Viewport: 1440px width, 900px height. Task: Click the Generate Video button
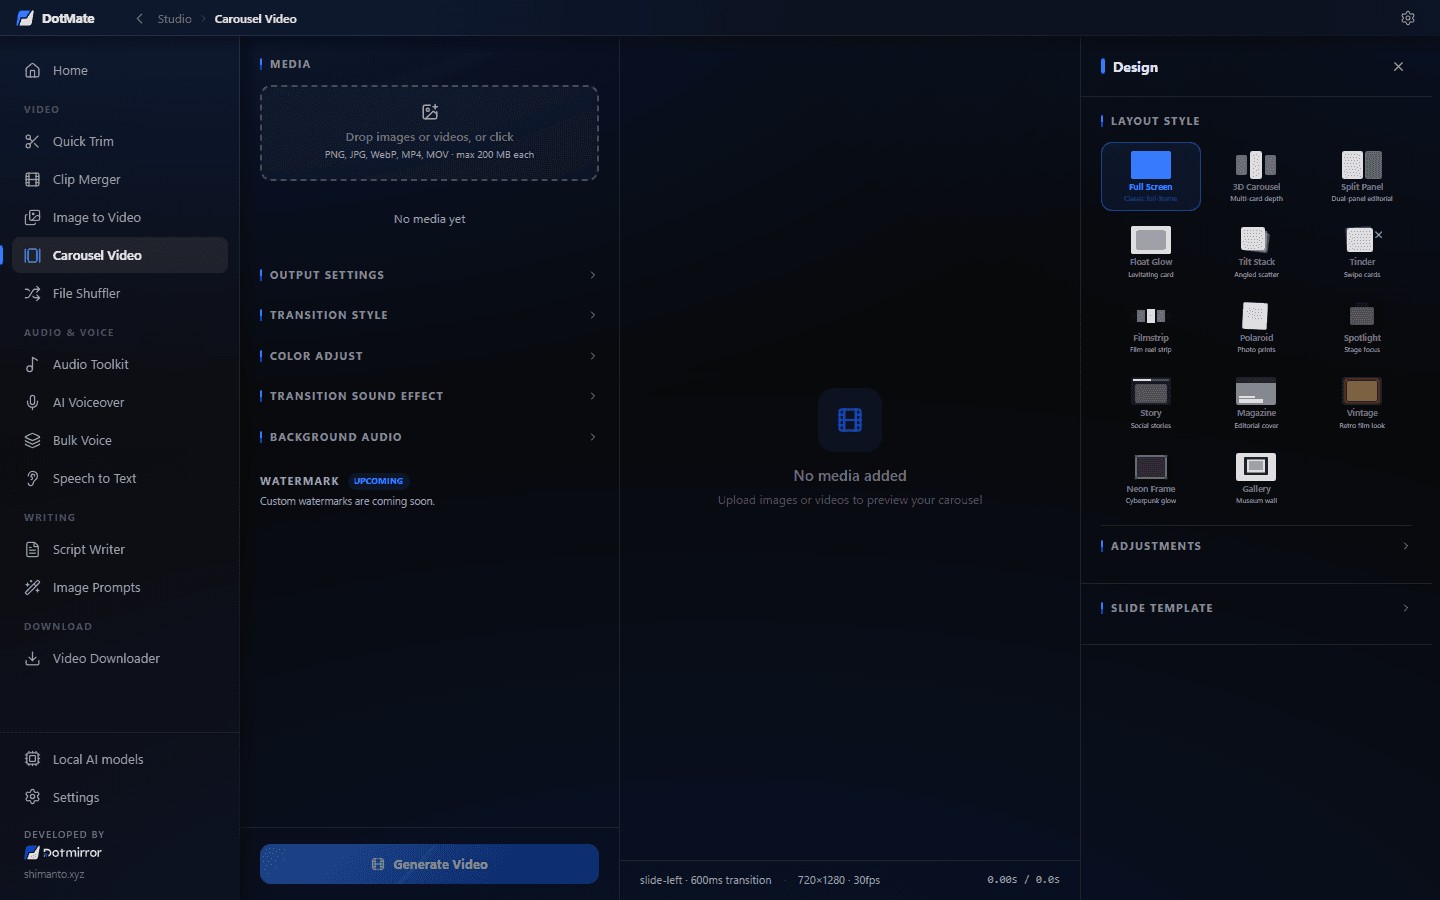tap(429, 864)
